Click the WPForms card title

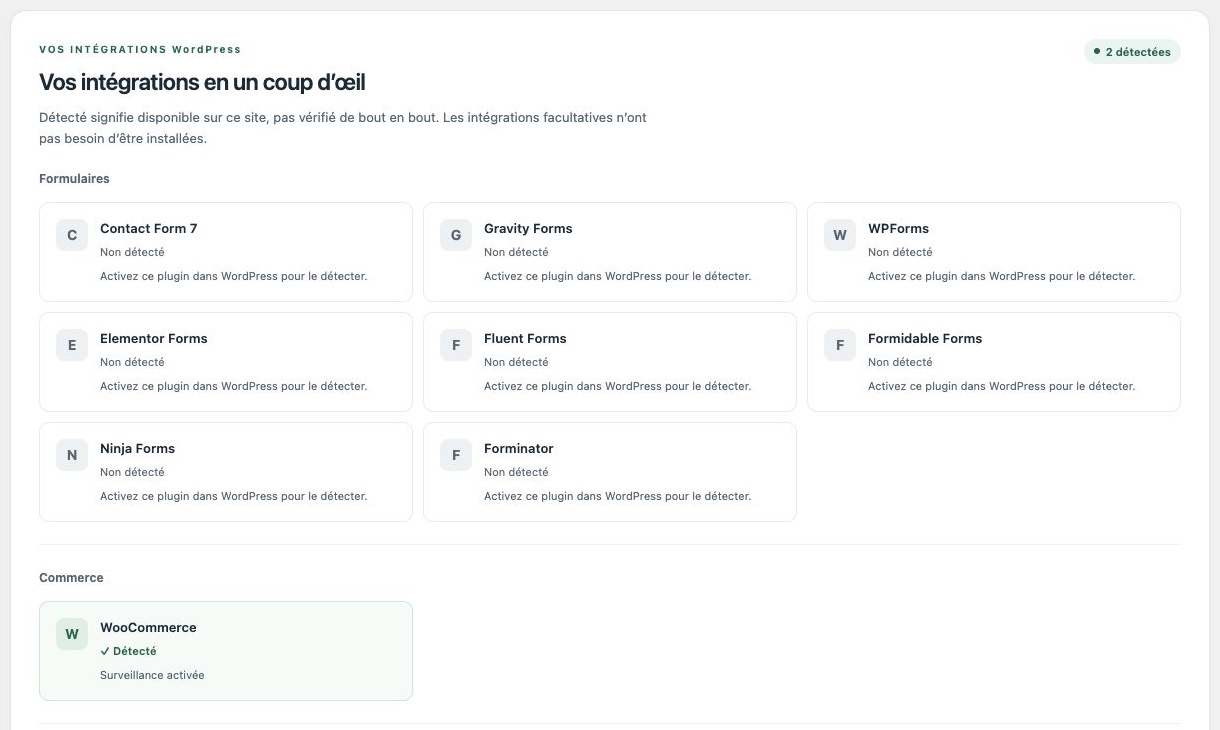click(898, 229)
